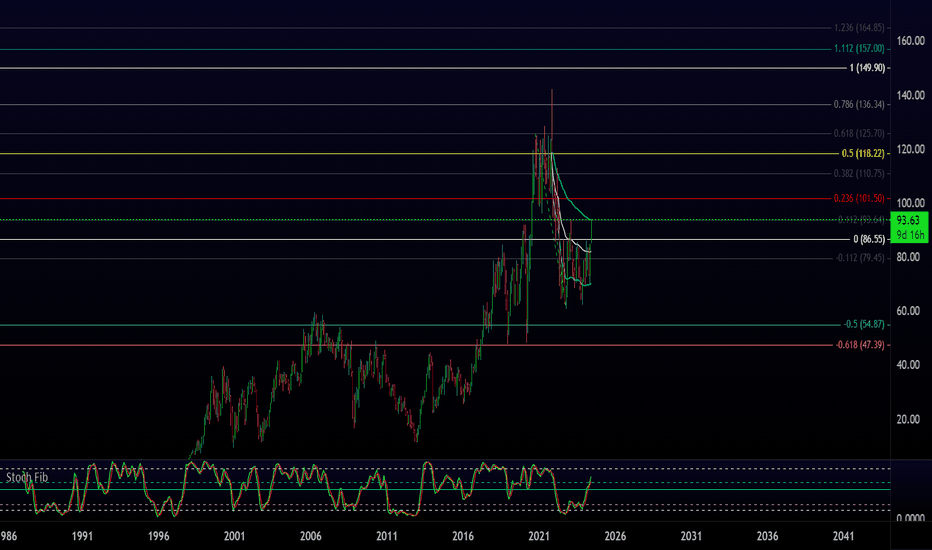
Task: Click 2031 on the time axis
Action: [x=691, y=536]
